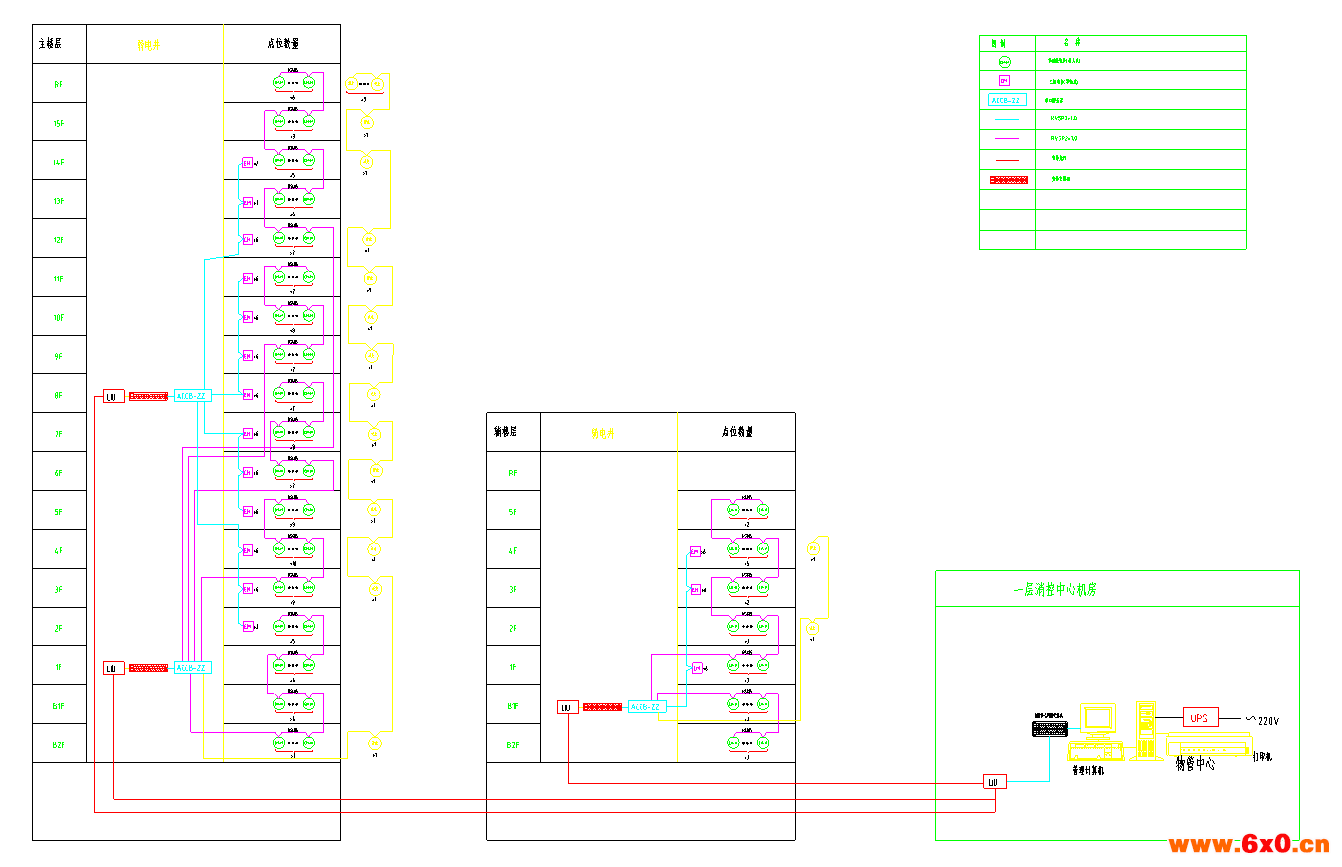Select the ACCB-ZZ box on main 8F
Screen dimensions: 1342x867
click(192, 396)
